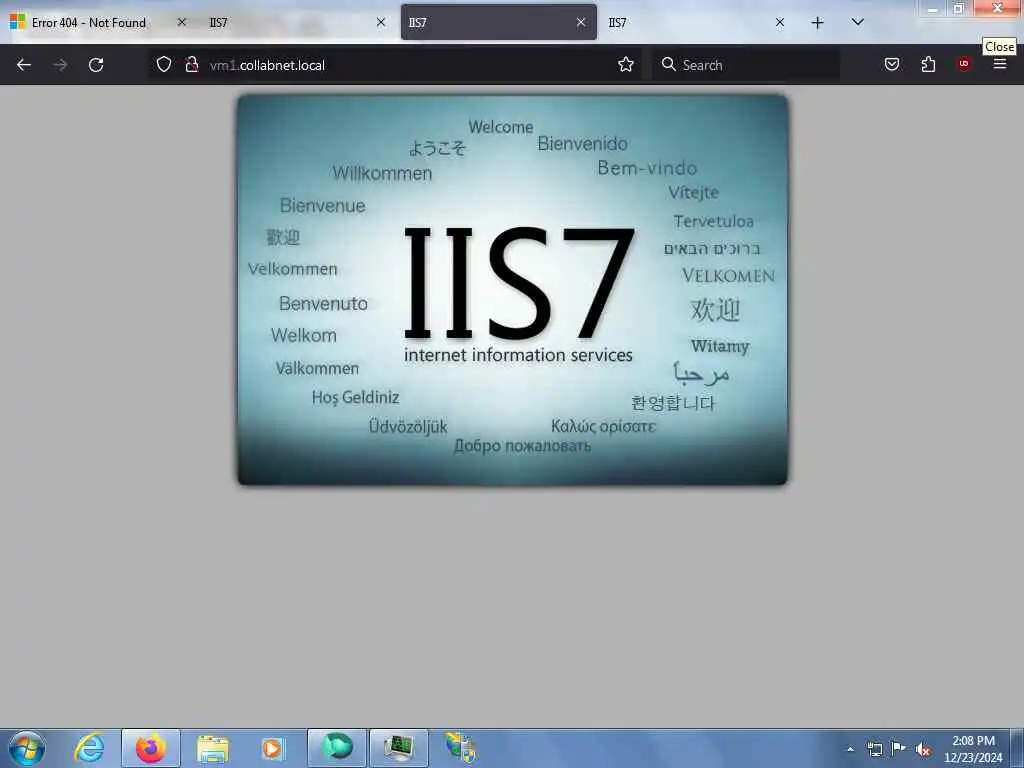
Task: Select the currently active highlighted IIS7 tab
Action: pyautogui.click(x=498, y=23)
